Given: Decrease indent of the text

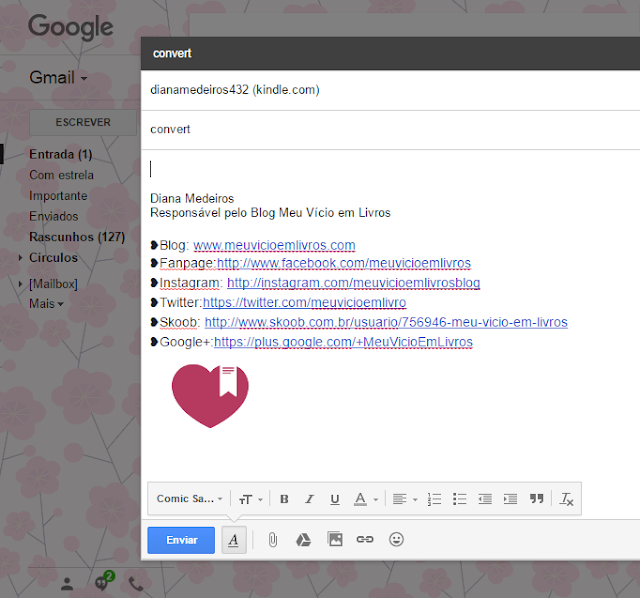Looking at the screenshot, I should point(485,499).
